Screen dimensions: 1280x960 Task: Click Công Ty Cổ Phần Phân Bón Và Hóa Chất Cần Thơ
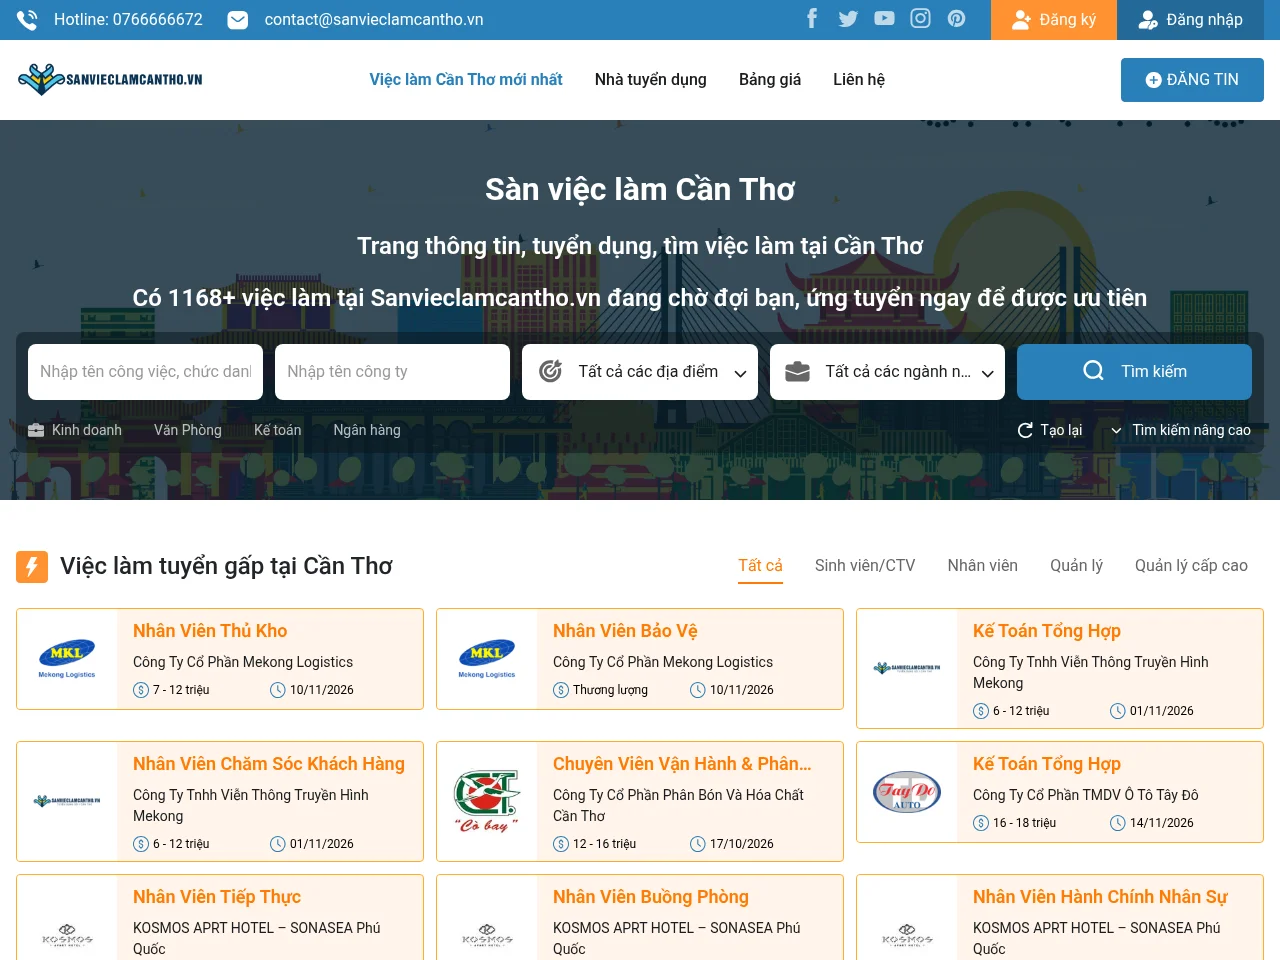[678, 805]
